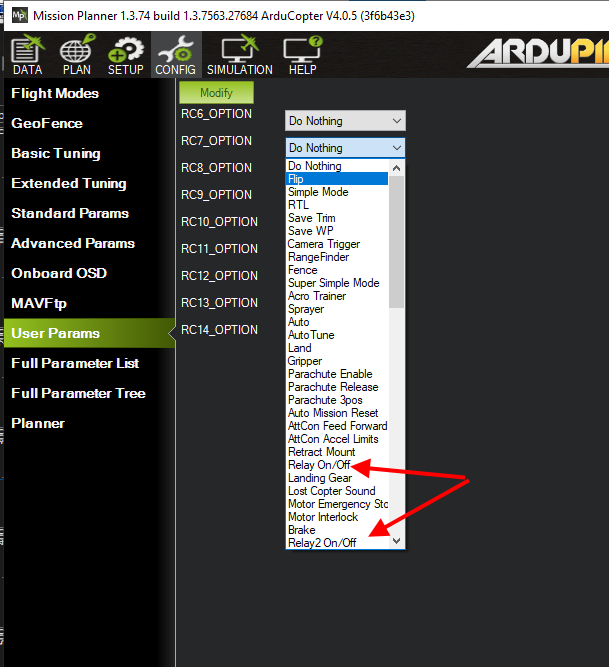Pick Camera Trigger from the list
The height and width of the screenshot is (667, 609).
click(324, 244)
